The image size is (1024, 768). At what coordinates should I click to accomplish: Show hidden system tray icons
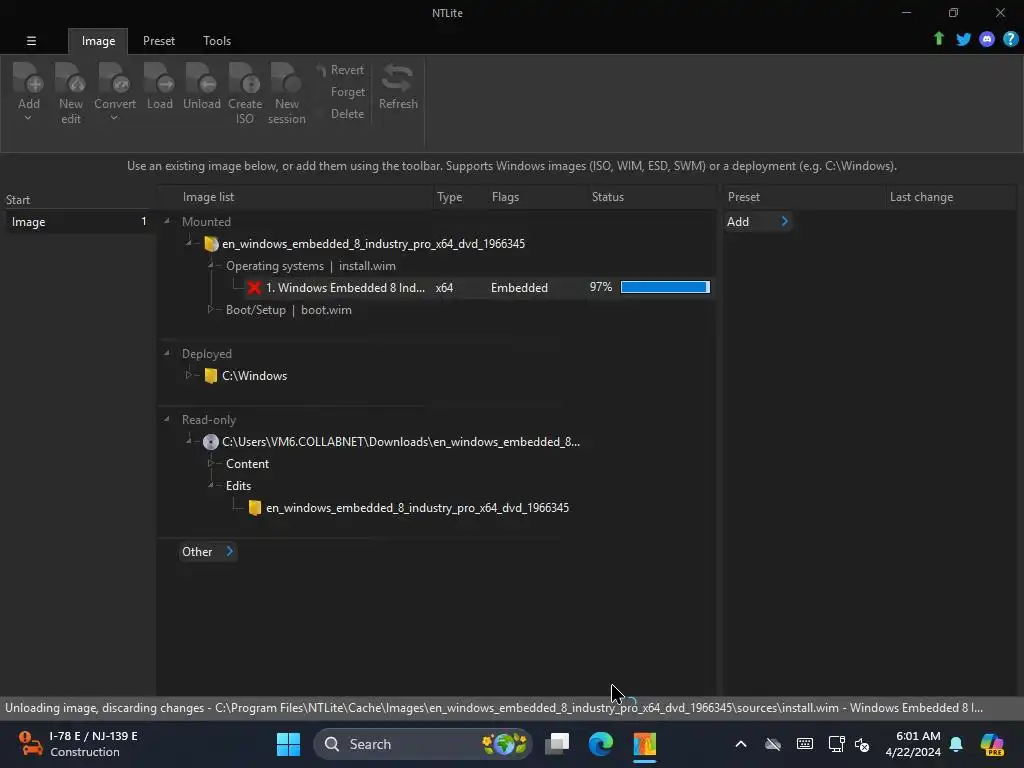tap(741, 744)
